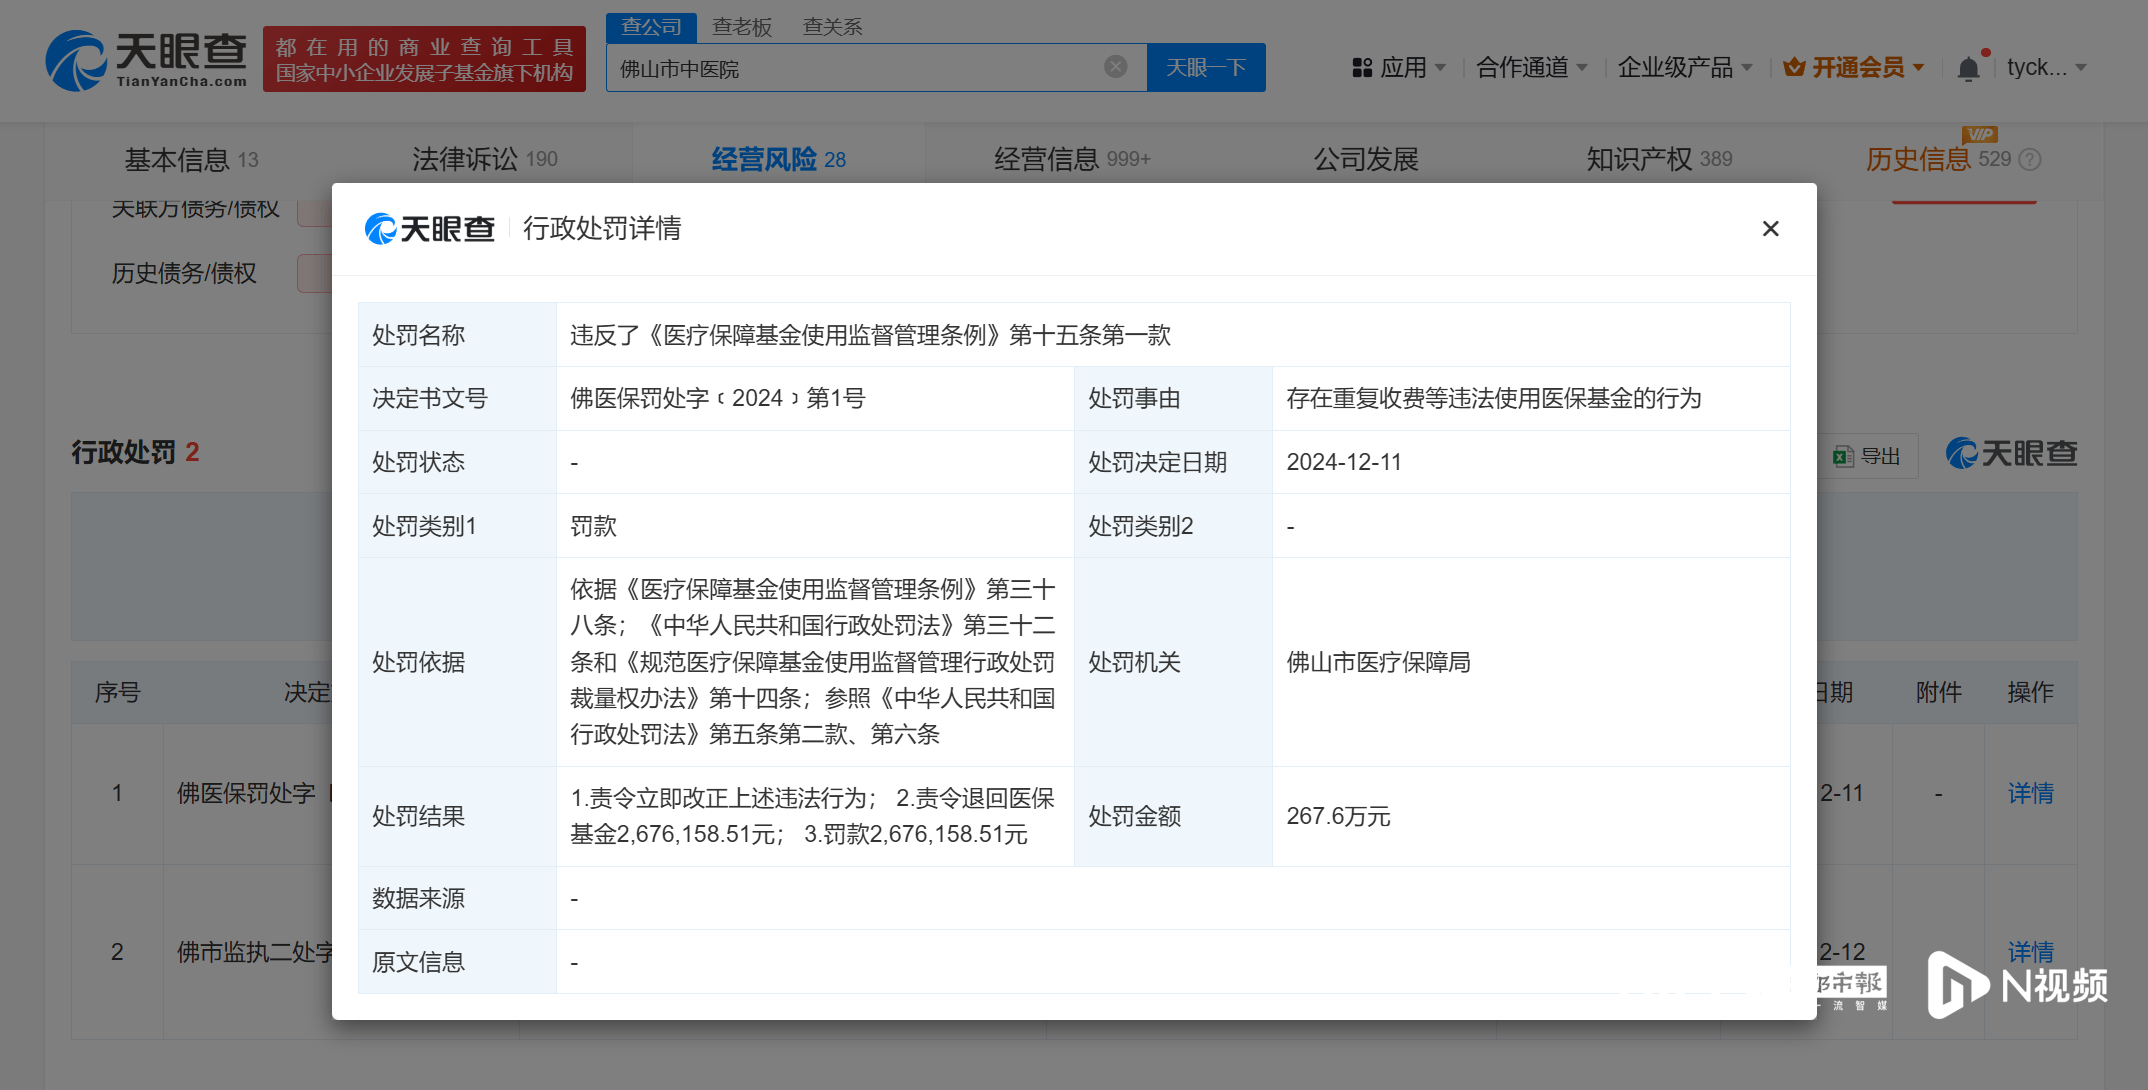Screen dimensions: 2148x1090
Task: Click inside the company search input field
Action: [x=870, y=67]
